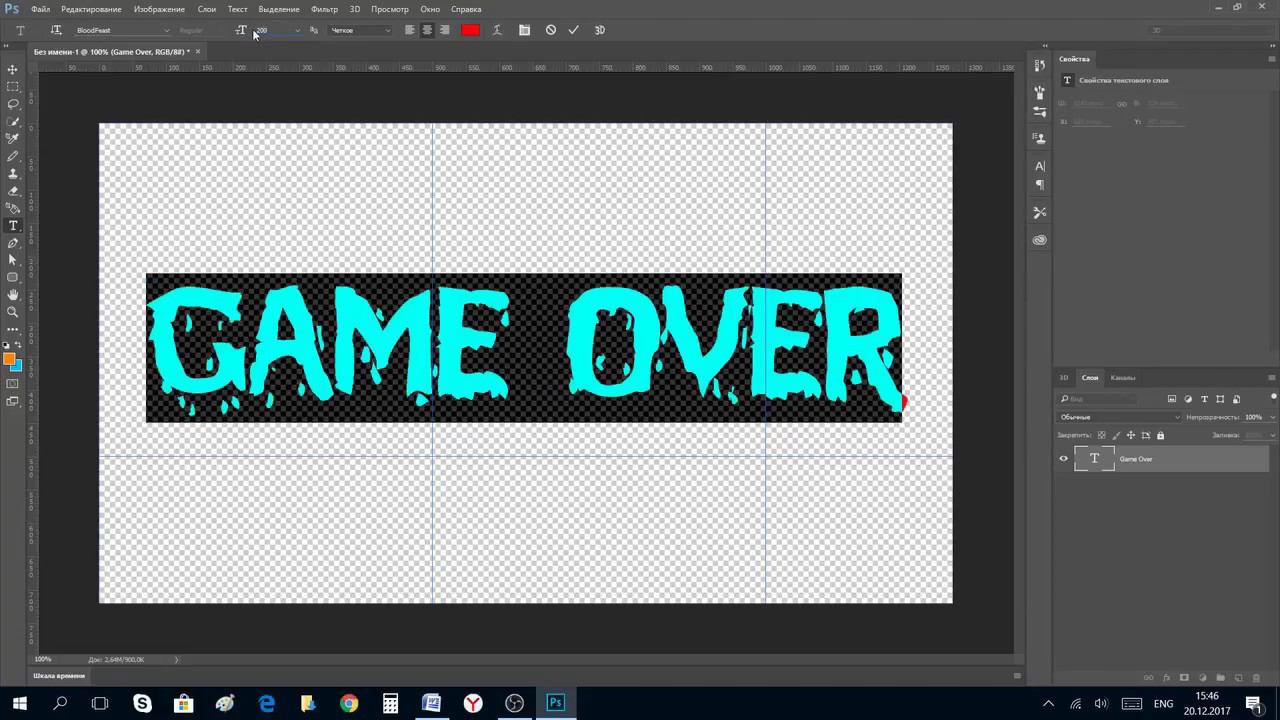Toggle the Character and Paragraph panels
The height and width of the screenshot is (720, 1280).
click(524, 30)
